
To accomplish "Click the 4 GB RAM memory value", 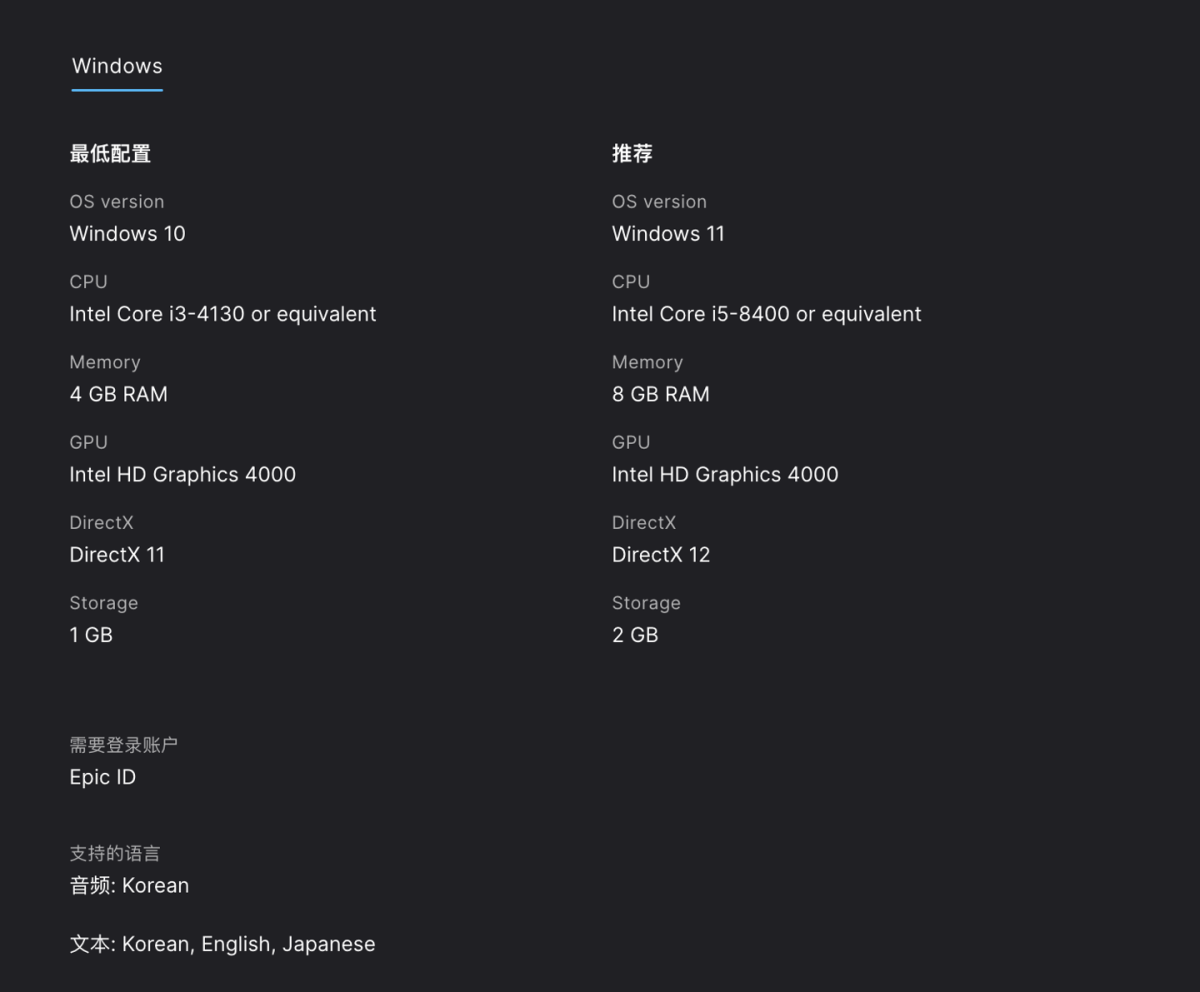I will 118,394.
